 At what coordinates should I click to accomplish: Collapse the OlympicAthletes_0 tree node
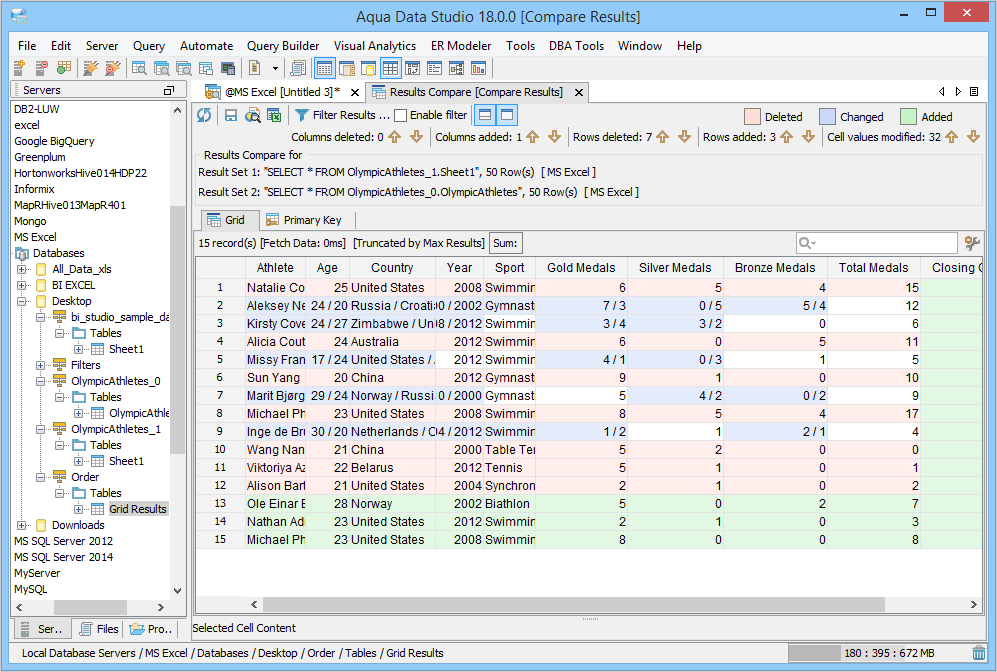point(41,381)
